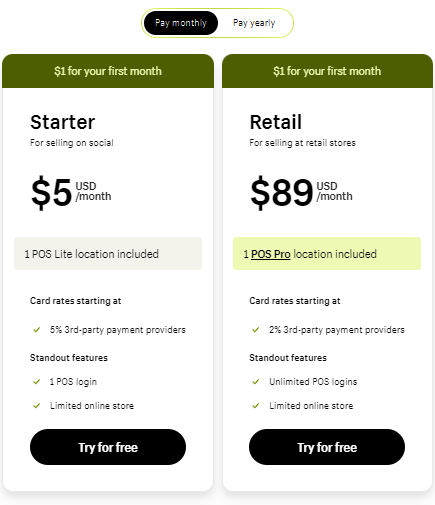The height and width of the screenshot is (505, 435).
Task: Click checkmark by Starter's Limited online store
Action: point(37,406)
